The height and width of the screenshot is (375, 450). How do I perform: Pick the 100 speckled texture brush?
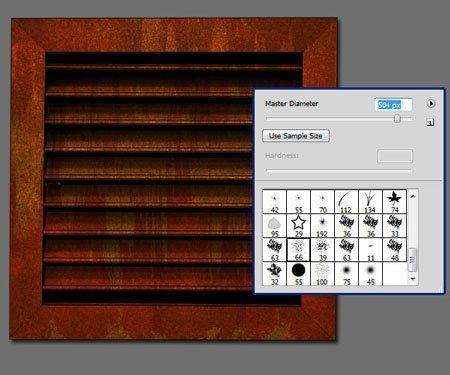pyautogui.click(x=322, y=274)
